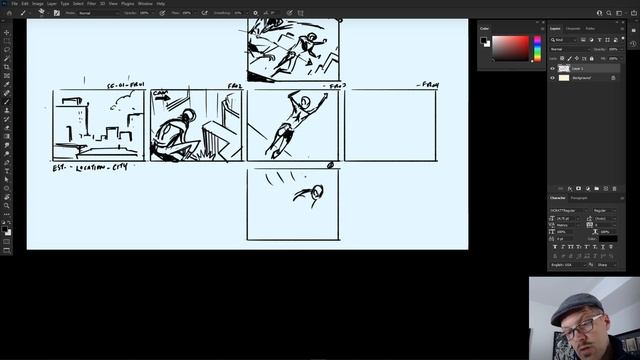
Task: Create a new layer group
Action: tap(597, 189)
